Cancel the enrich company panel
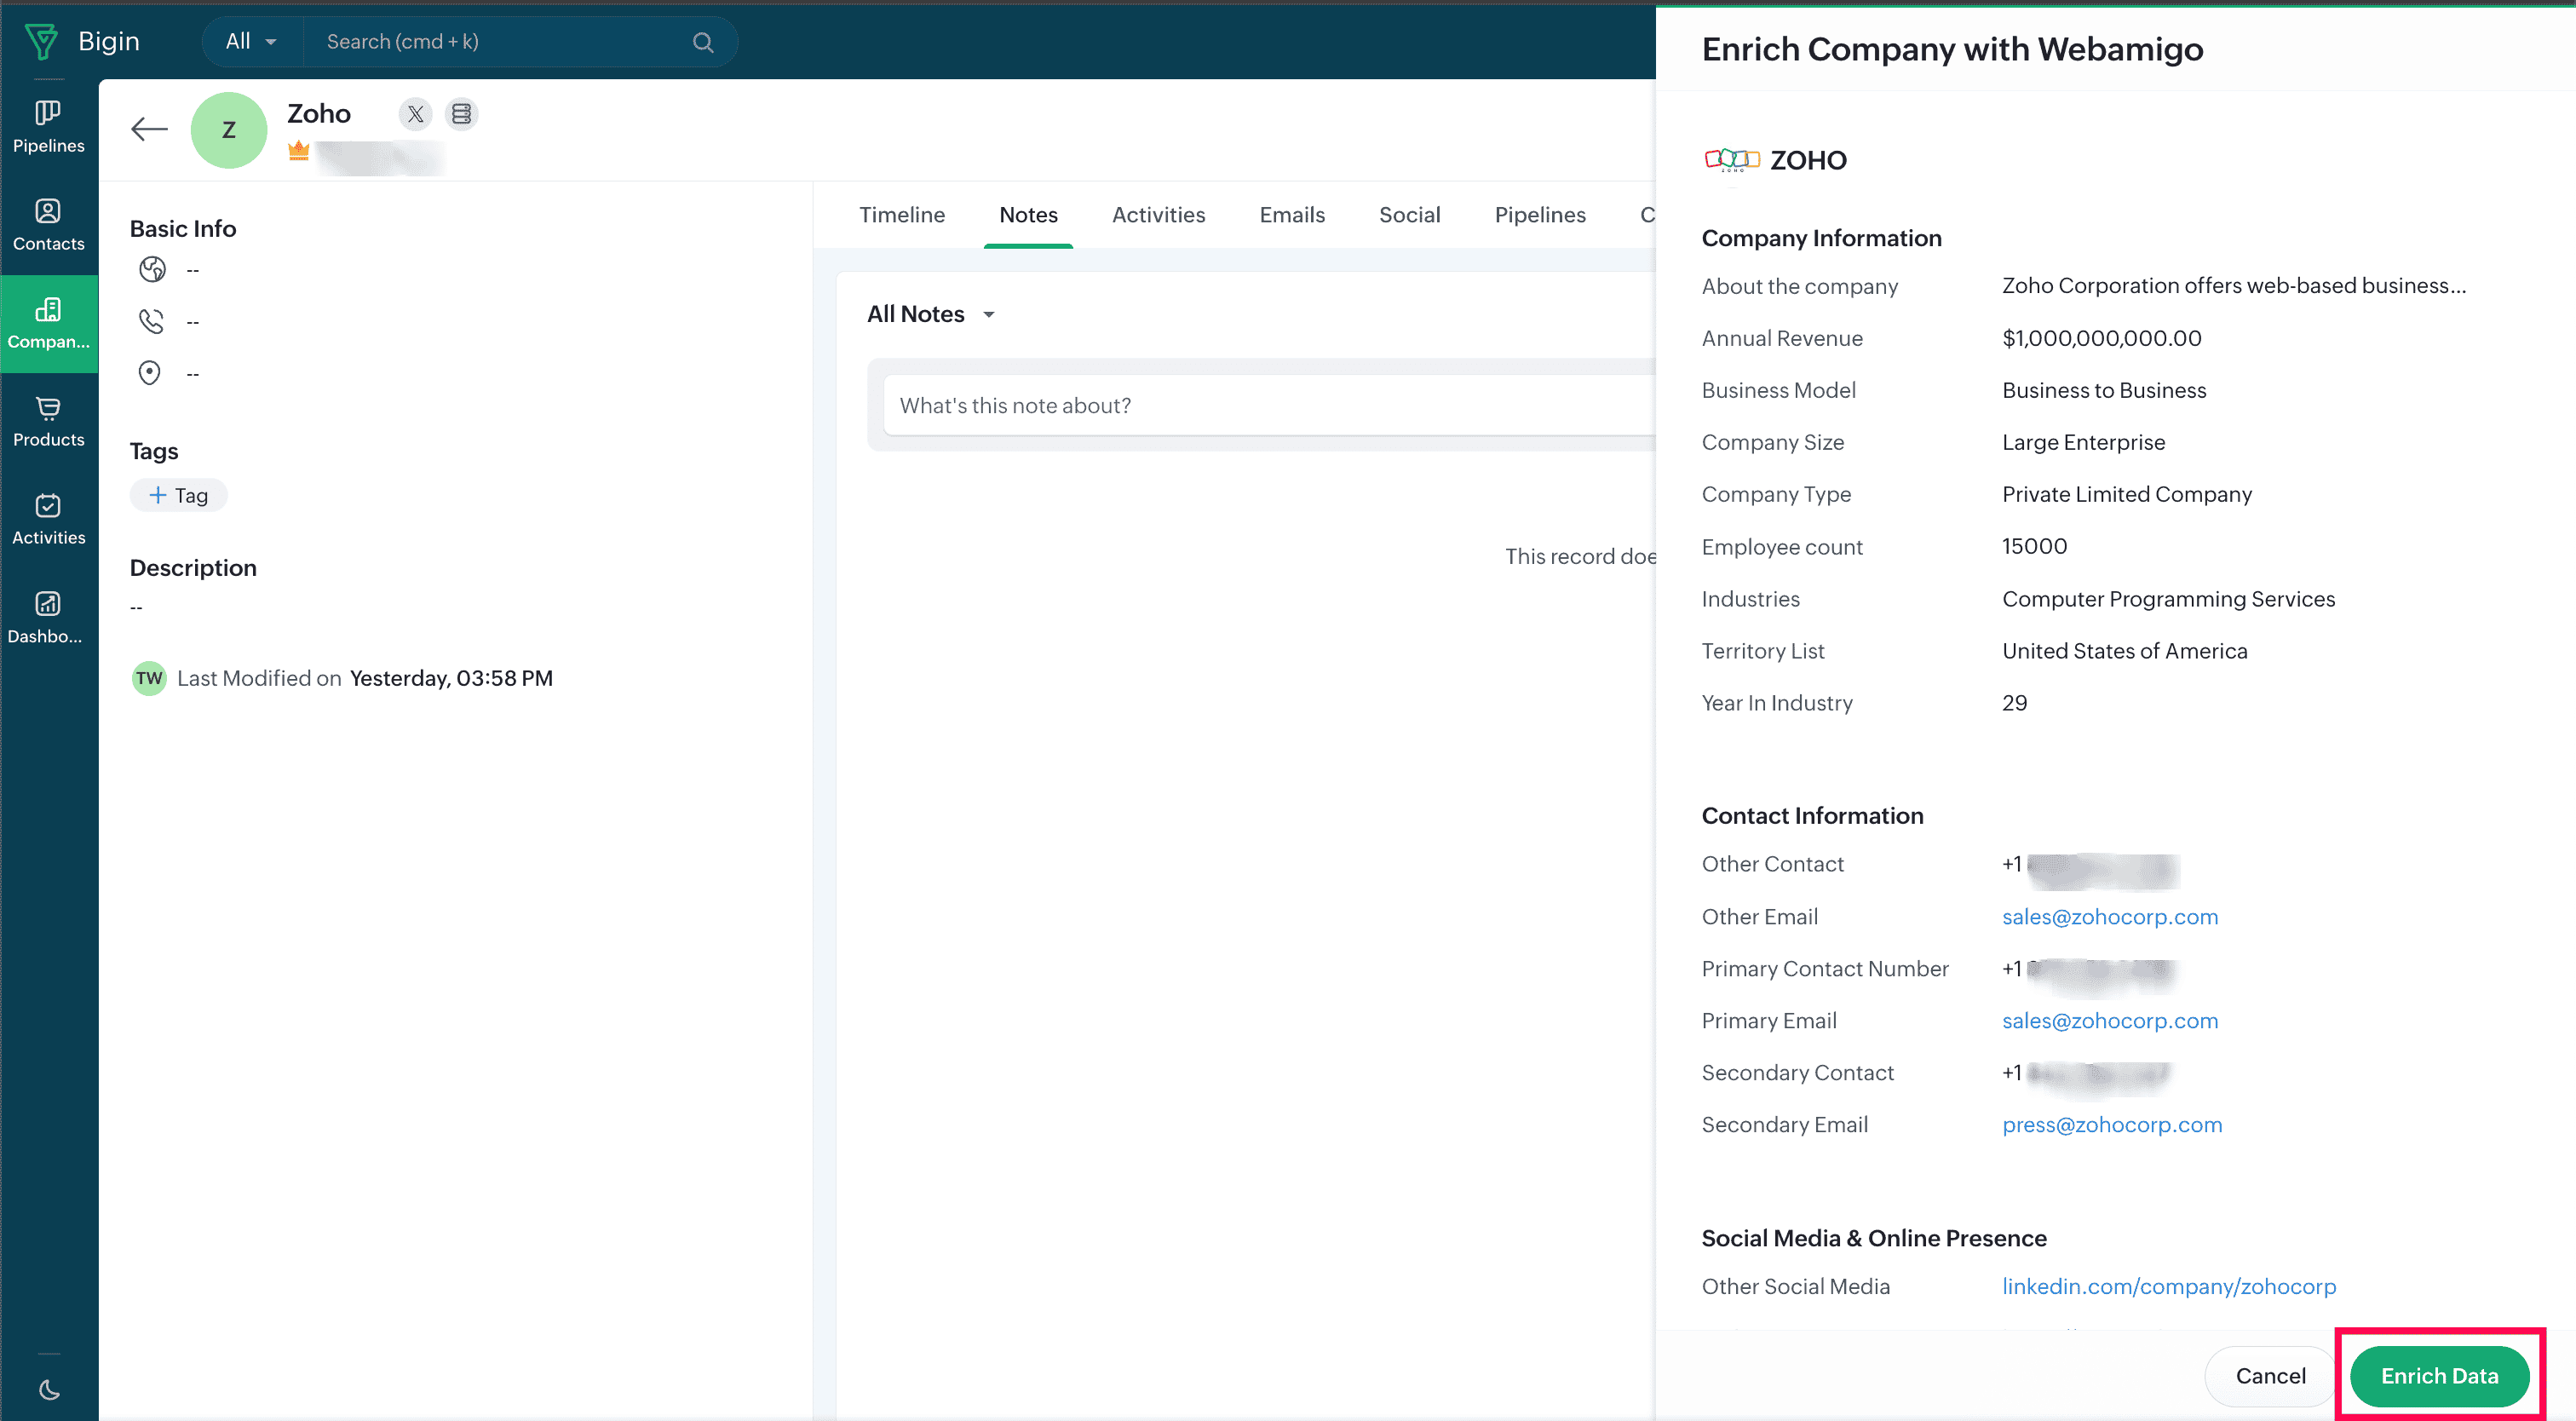2576x1421 pixels. 2270,1376
